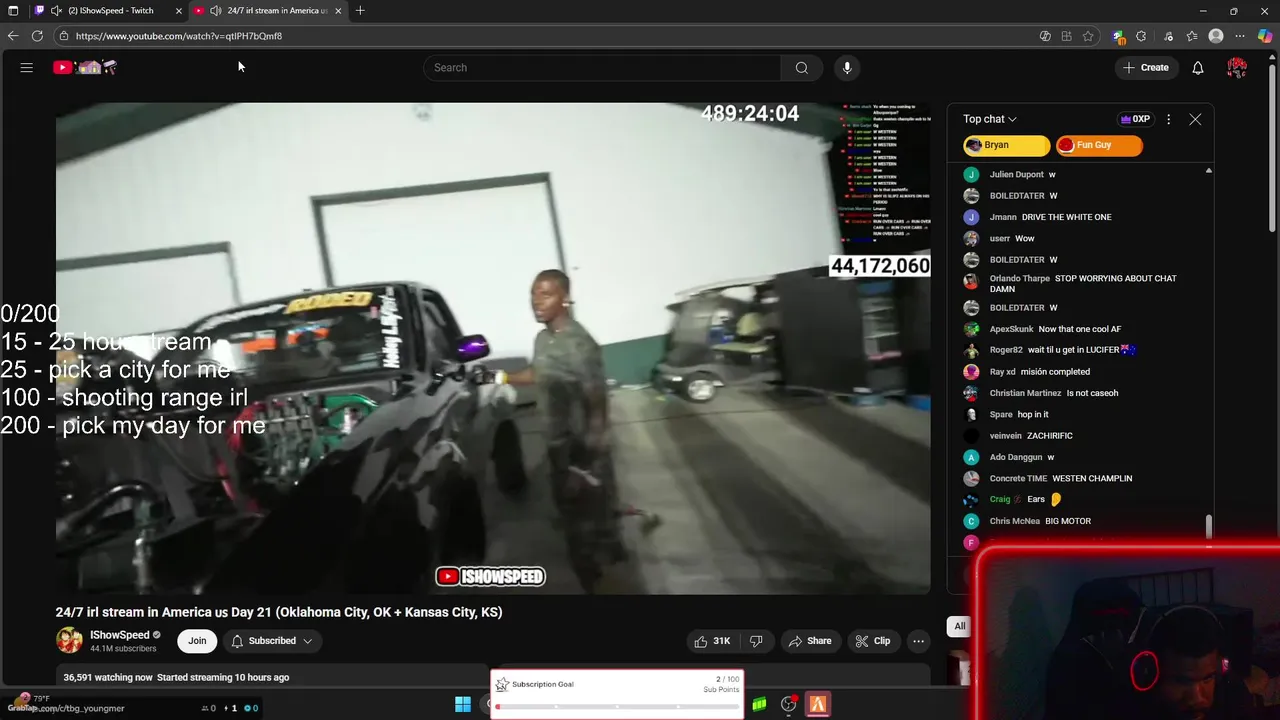The height and width of the screenshot is (720, 1280).
Task: Click the Join membership button
Action: [197, 641]
